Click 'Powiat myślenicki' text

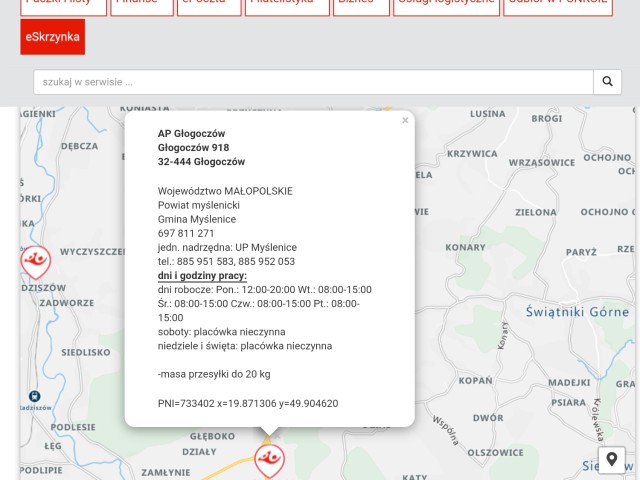(x=198, y=205)
